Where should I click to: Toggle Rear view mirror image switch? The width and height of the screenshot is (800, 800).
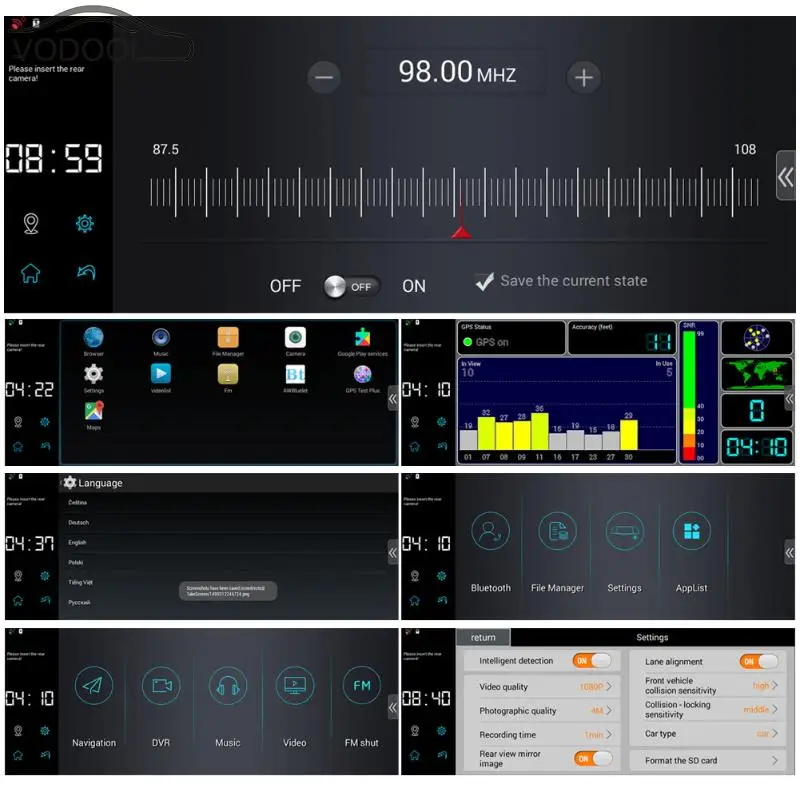(x=593, y=759)
